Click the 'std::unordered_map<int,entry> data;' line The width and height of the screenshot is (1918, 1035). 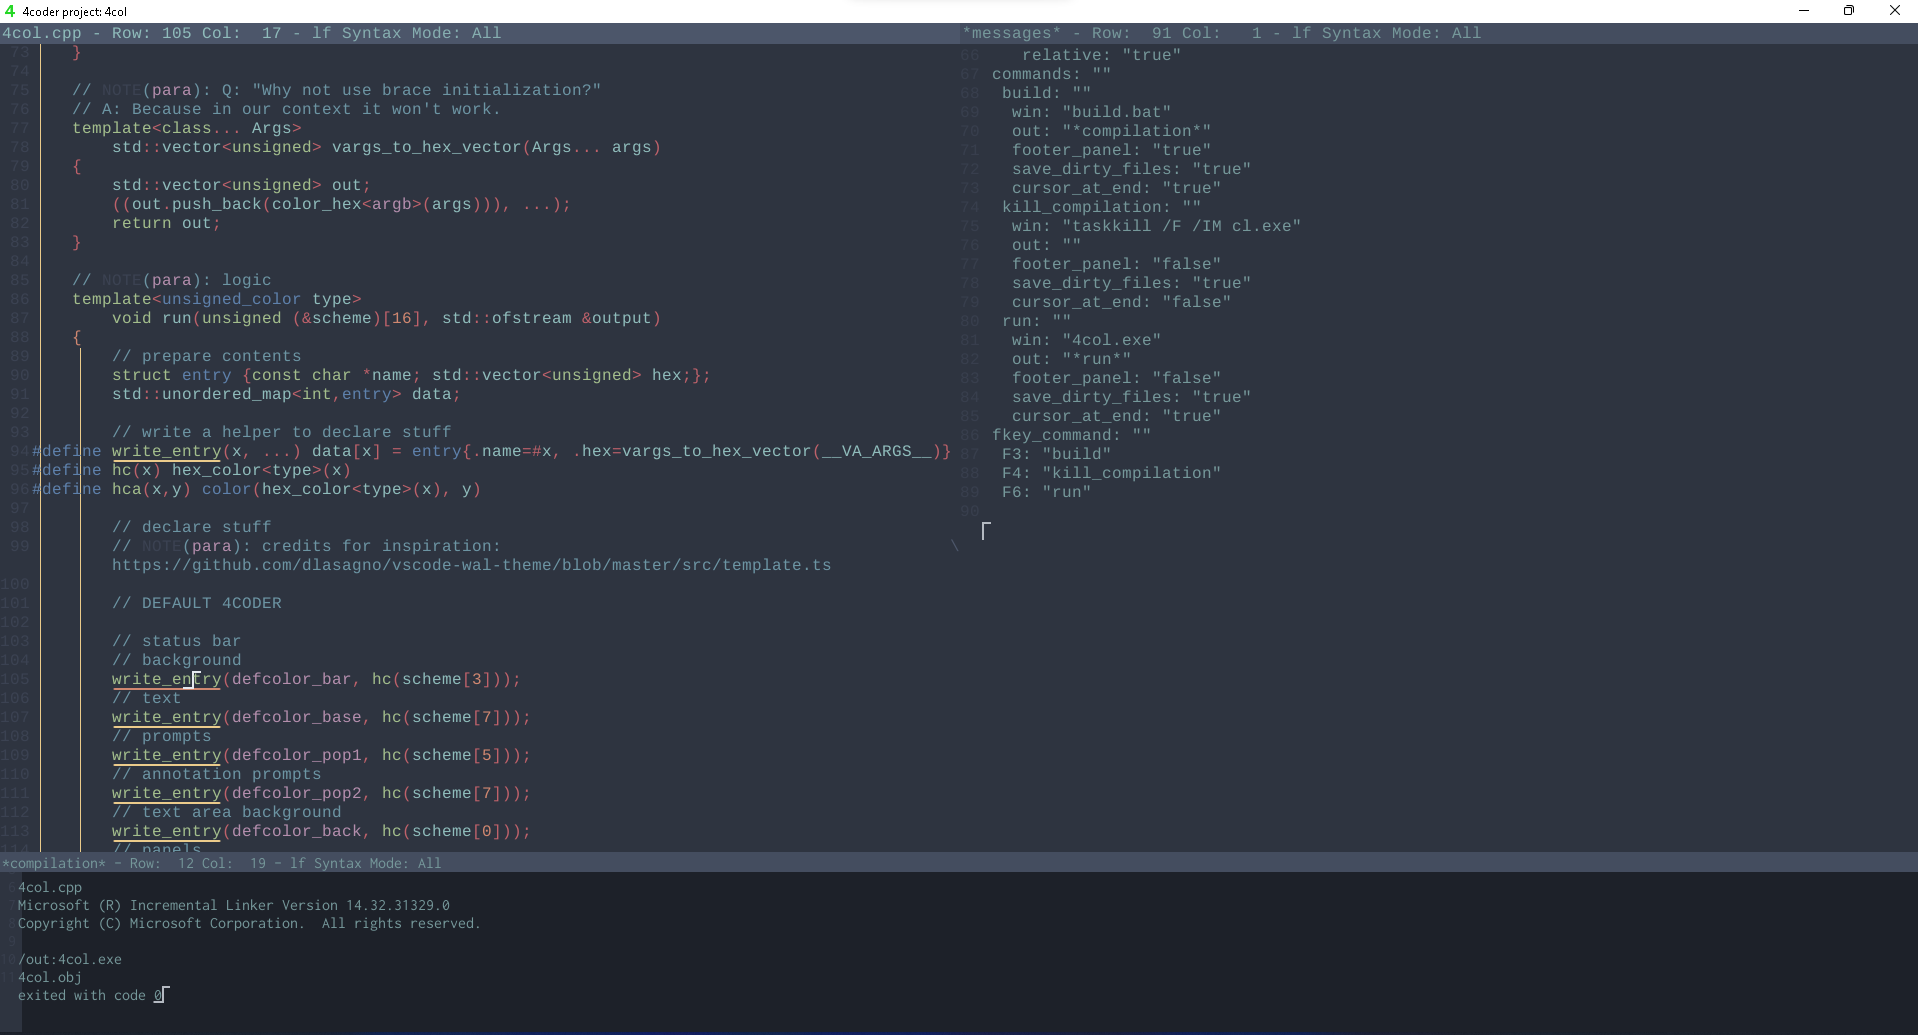coord(286,394)
